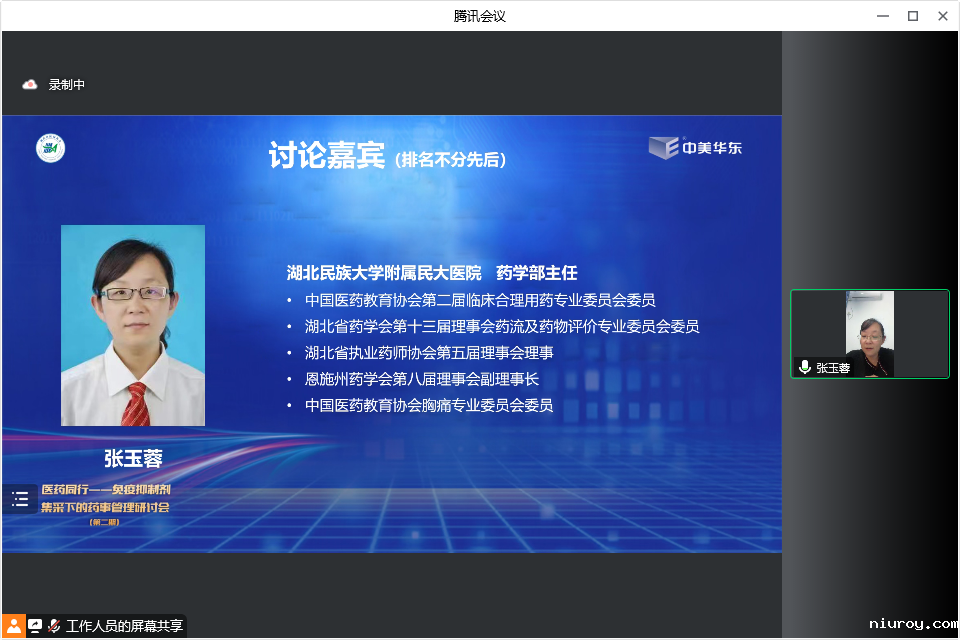Screen dimensions: 960x640
Task: Click the cloud recording status icon
Action: 30,85
